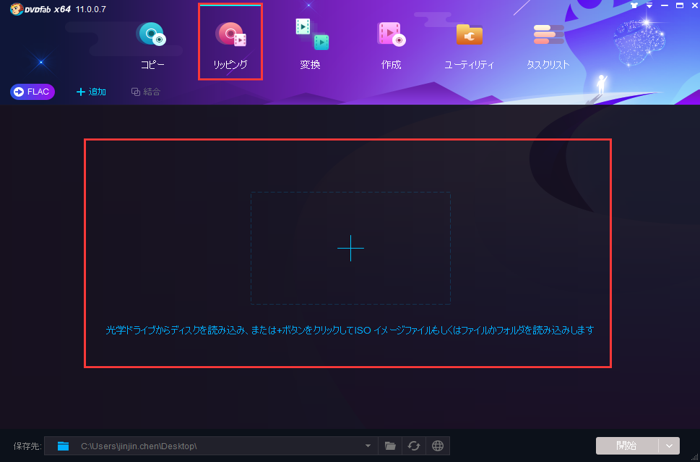Expand the save path dropdown arrow
700x462 pixels.
tap(368, 445)
